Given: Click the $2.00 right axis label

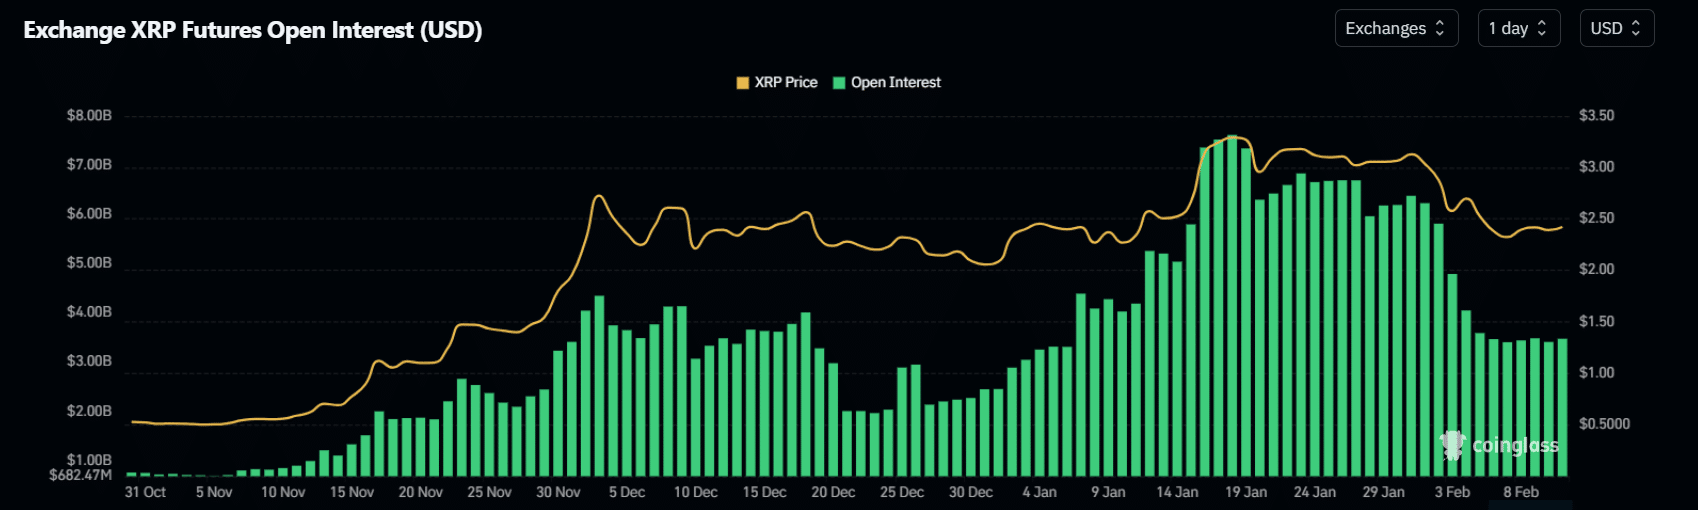Looking at the screenshot, I should click(1597, 269).
